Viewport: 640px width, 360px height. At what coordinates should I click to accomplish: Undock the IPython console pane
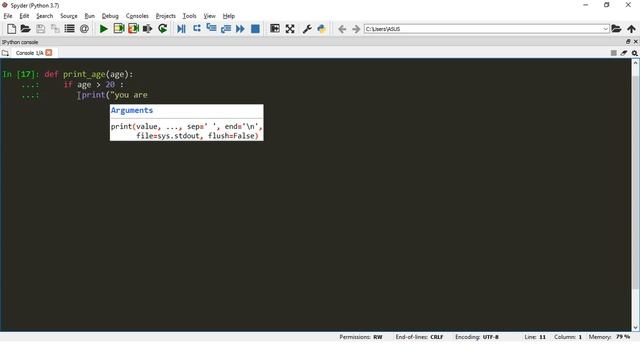point(628,42)
